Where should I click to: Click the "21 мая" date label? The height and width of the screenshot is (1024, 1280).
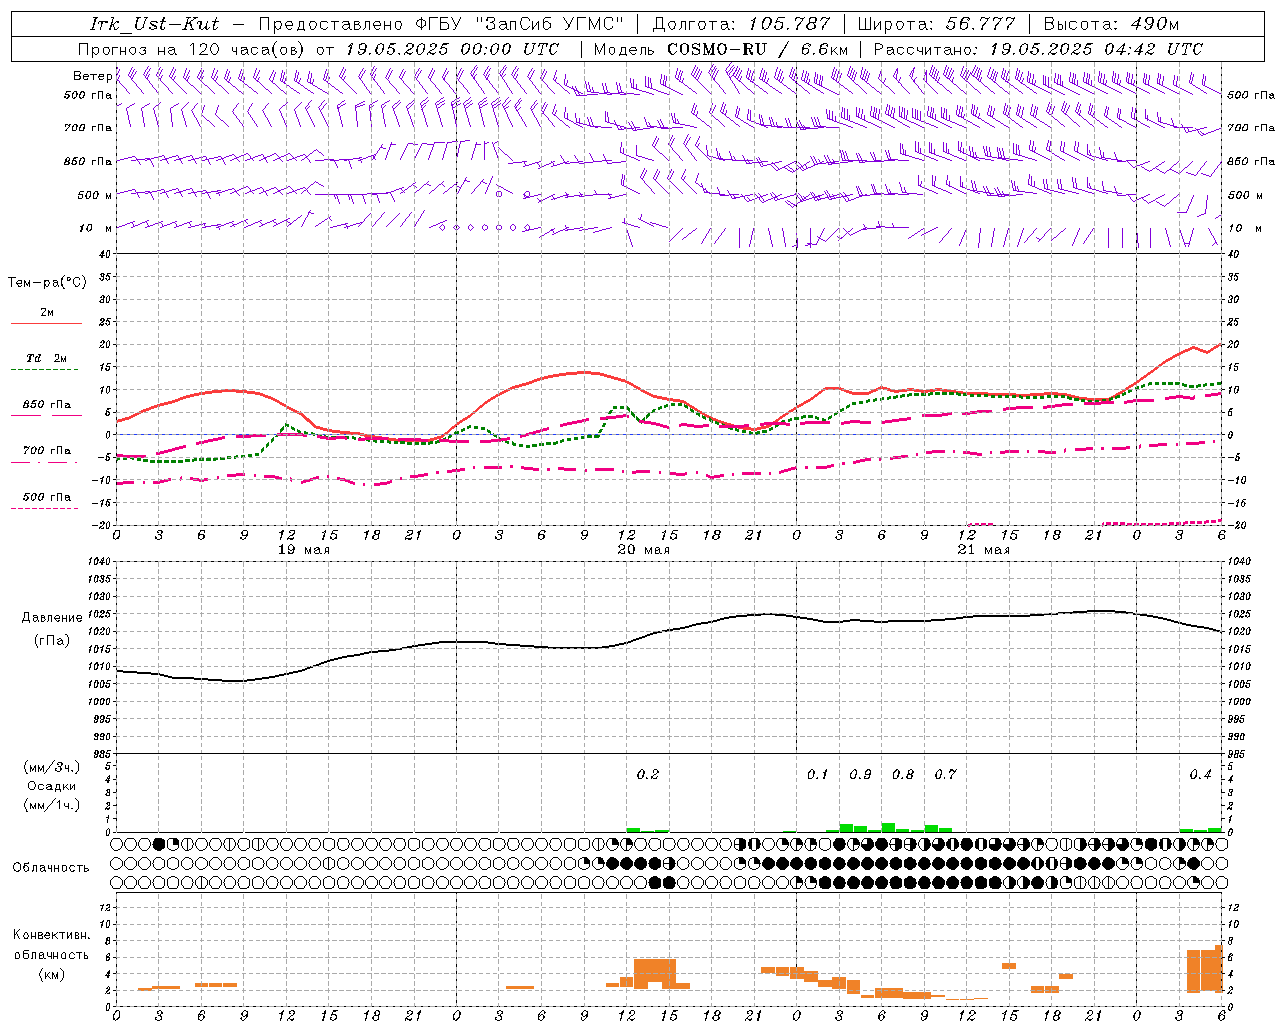click(x=983, y=549)
